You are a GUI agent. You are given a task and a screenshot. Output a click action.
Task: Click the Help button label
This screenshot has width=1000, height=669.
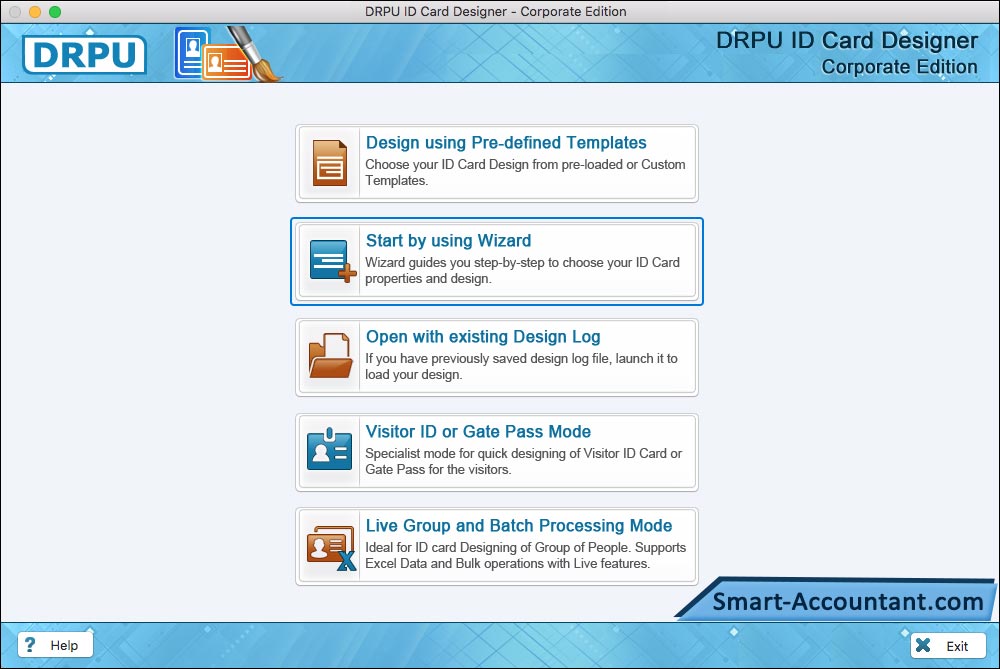point(64,645)
